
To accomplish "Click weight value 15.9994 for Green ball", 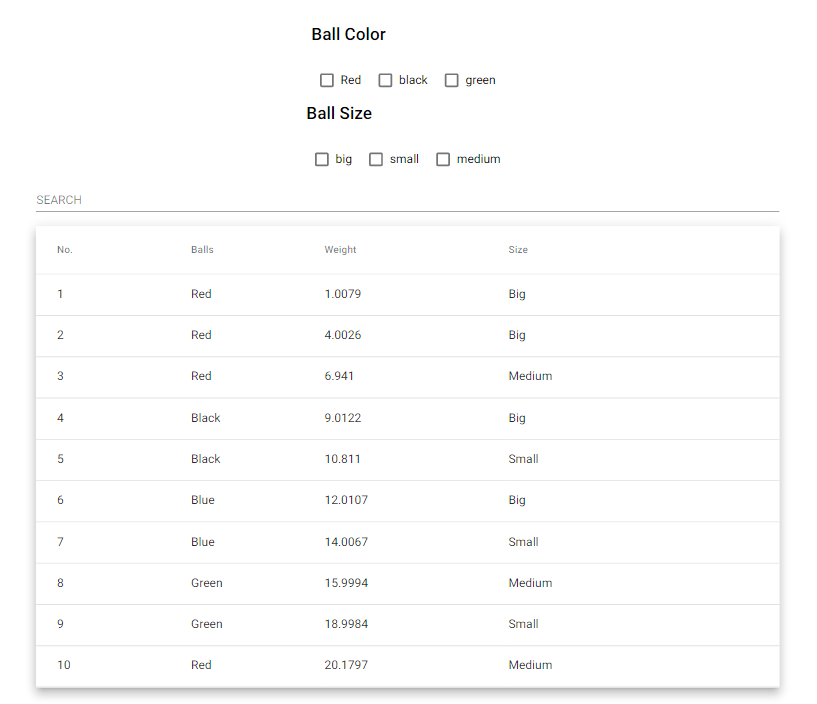I will point(346,583).
